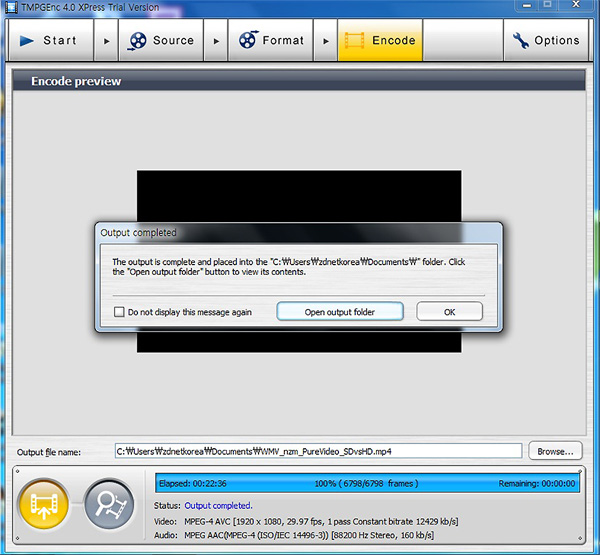The height and width of the screenshot is (555, 600).
Task: Click arrow between Source and Format
Action: click(216, 41)
